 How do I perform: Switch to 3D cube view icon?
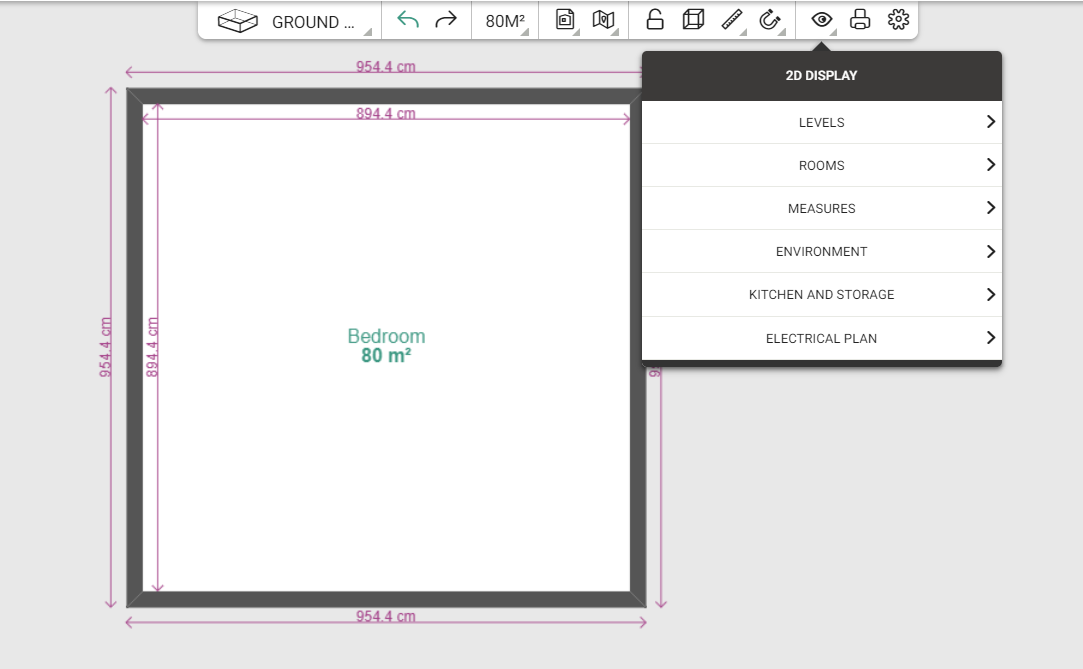[x=693, y=20]
